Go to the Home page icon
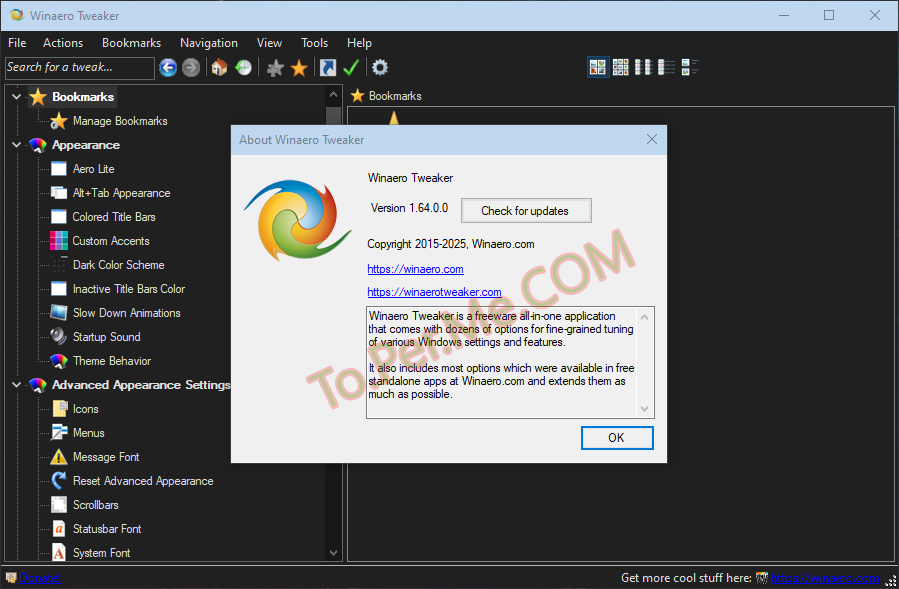Viewport: 899px width, 589px height. (x=219, y=68)
